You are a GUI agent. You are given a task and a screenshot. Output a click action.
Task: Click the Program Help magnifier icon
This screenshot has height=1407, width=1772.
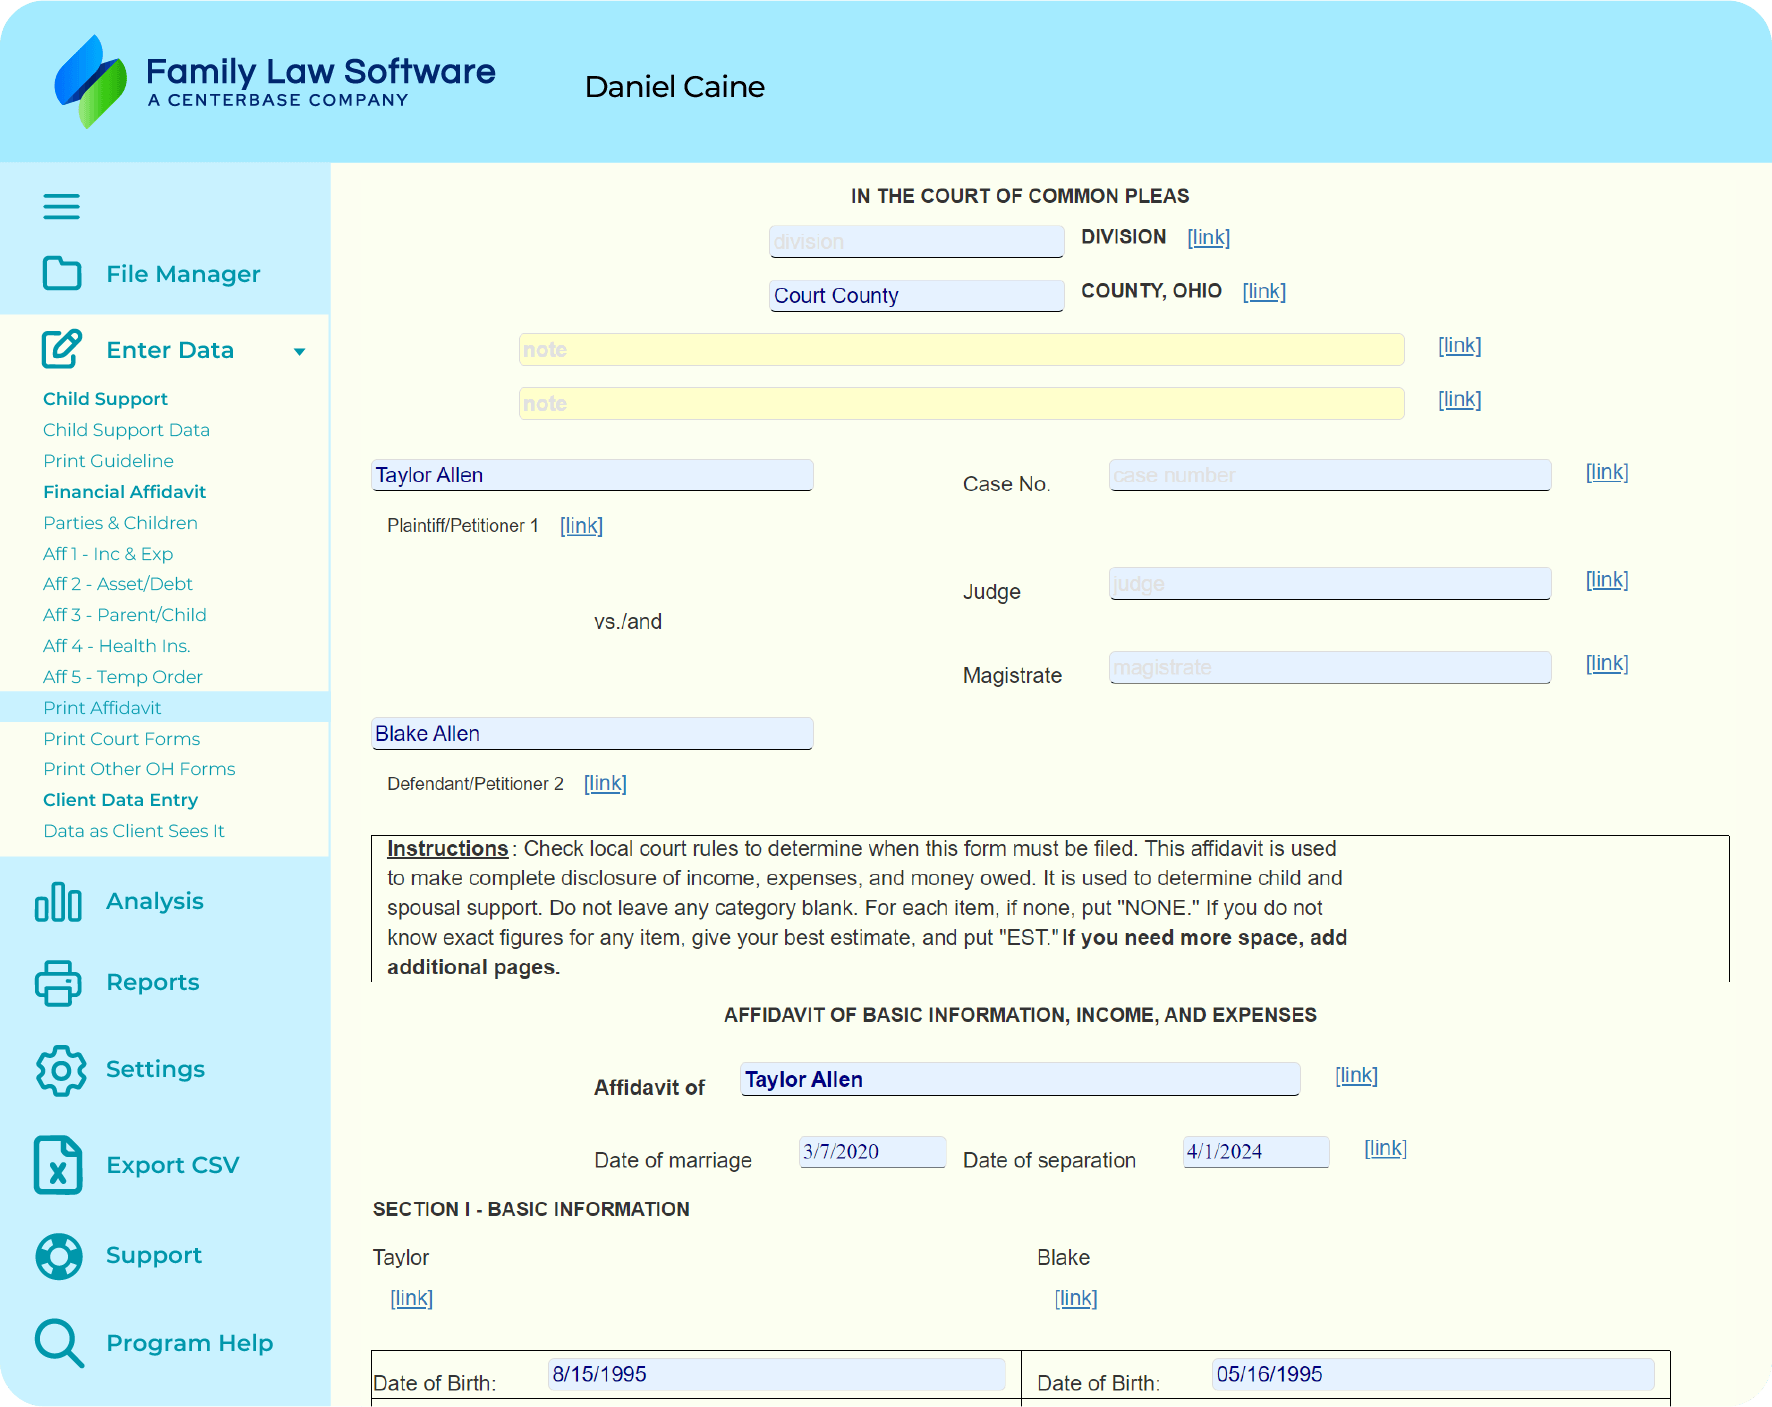coord(59,1343)
